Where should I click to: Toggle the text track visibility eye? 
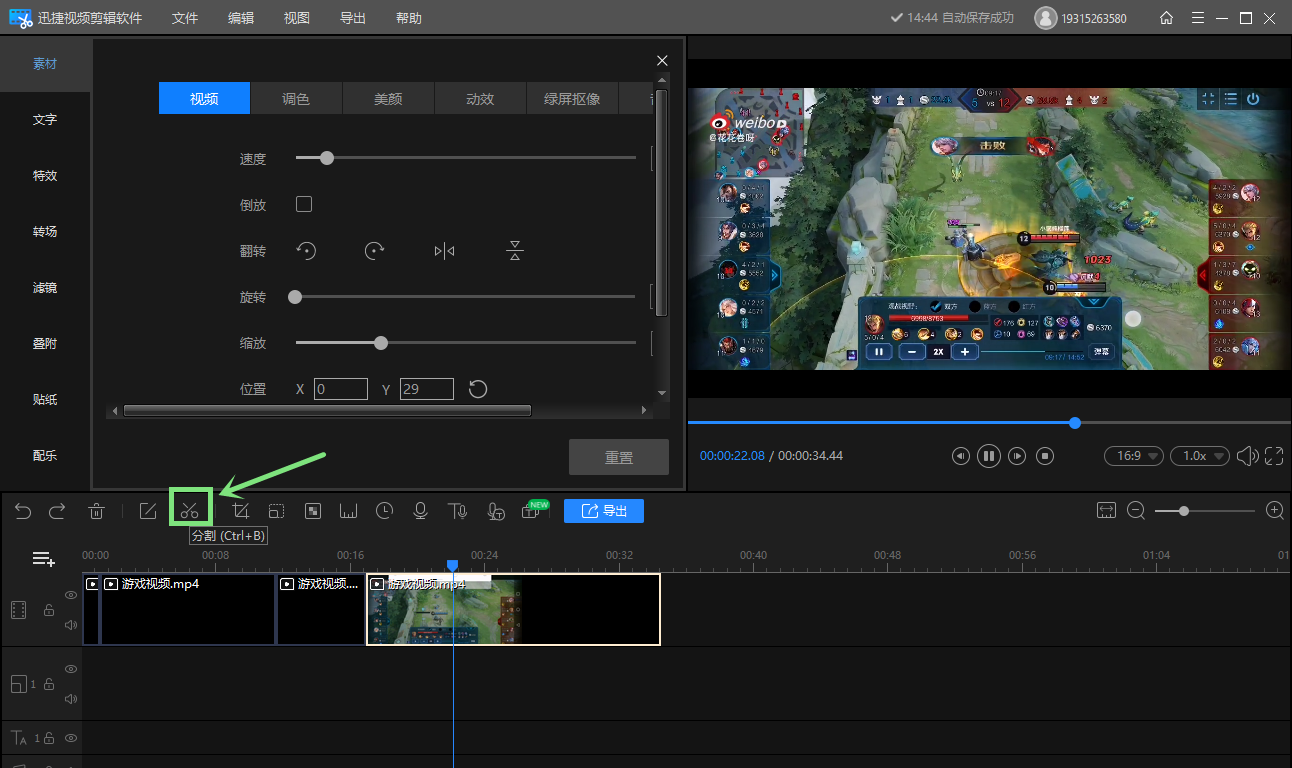(71, 738)
